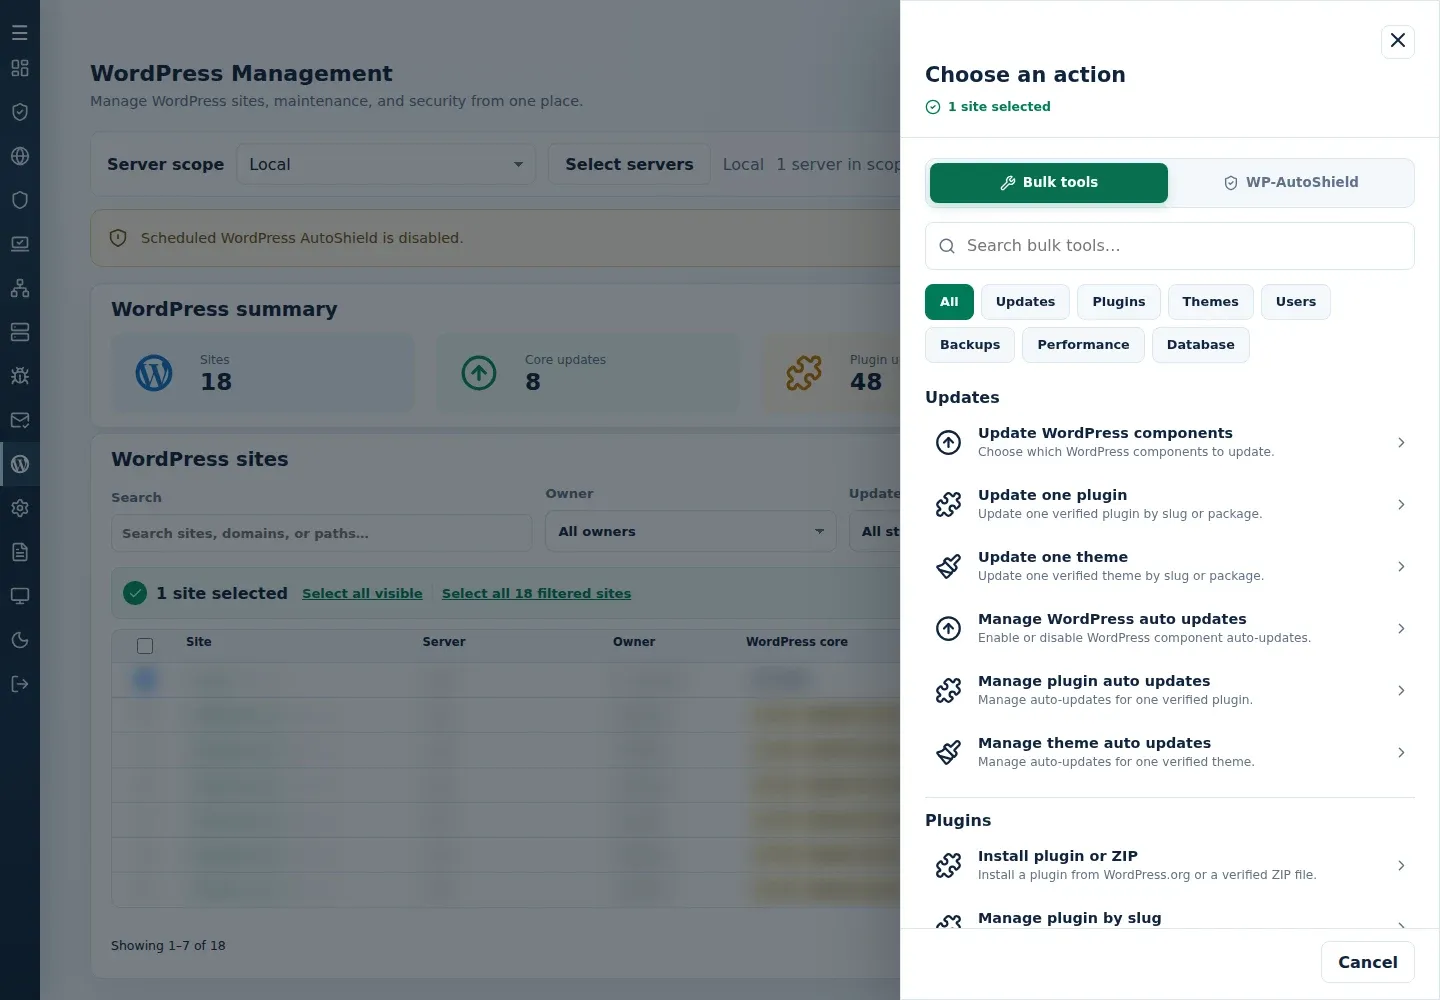Filter tools by the Performance chip

pos(1083,345)
